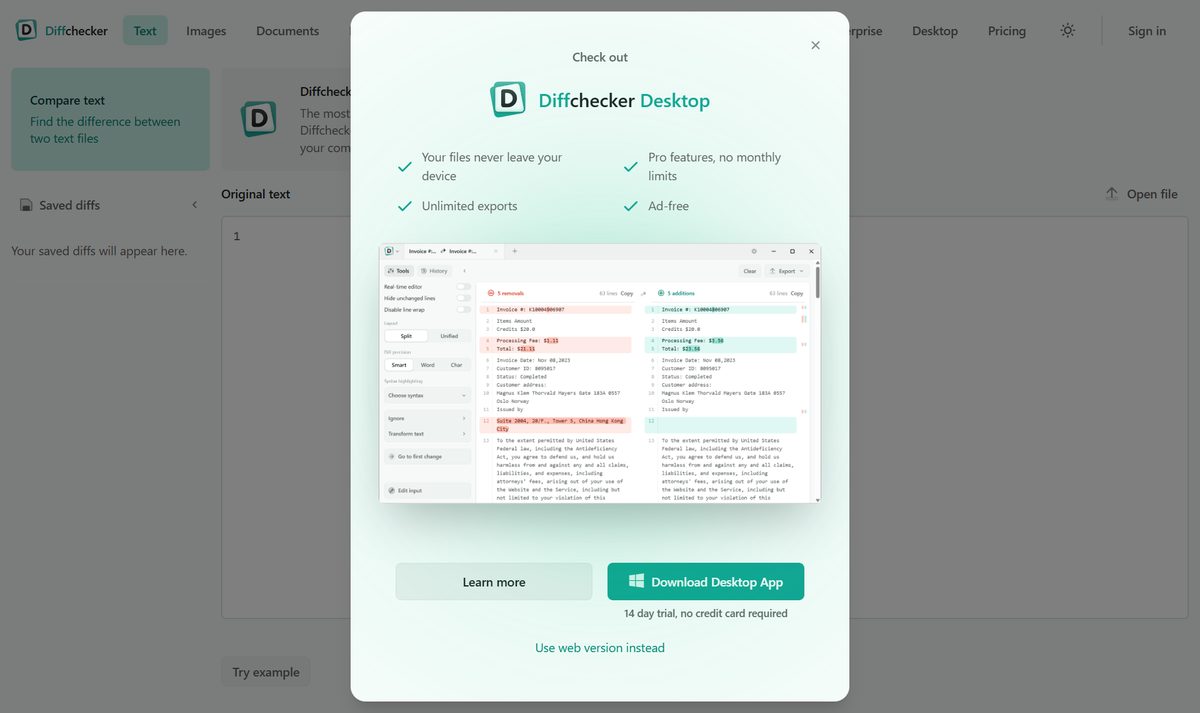Click 'Unlimited exports' feature text
This screenshot has height=713, width=1200.
click(470, 206)
